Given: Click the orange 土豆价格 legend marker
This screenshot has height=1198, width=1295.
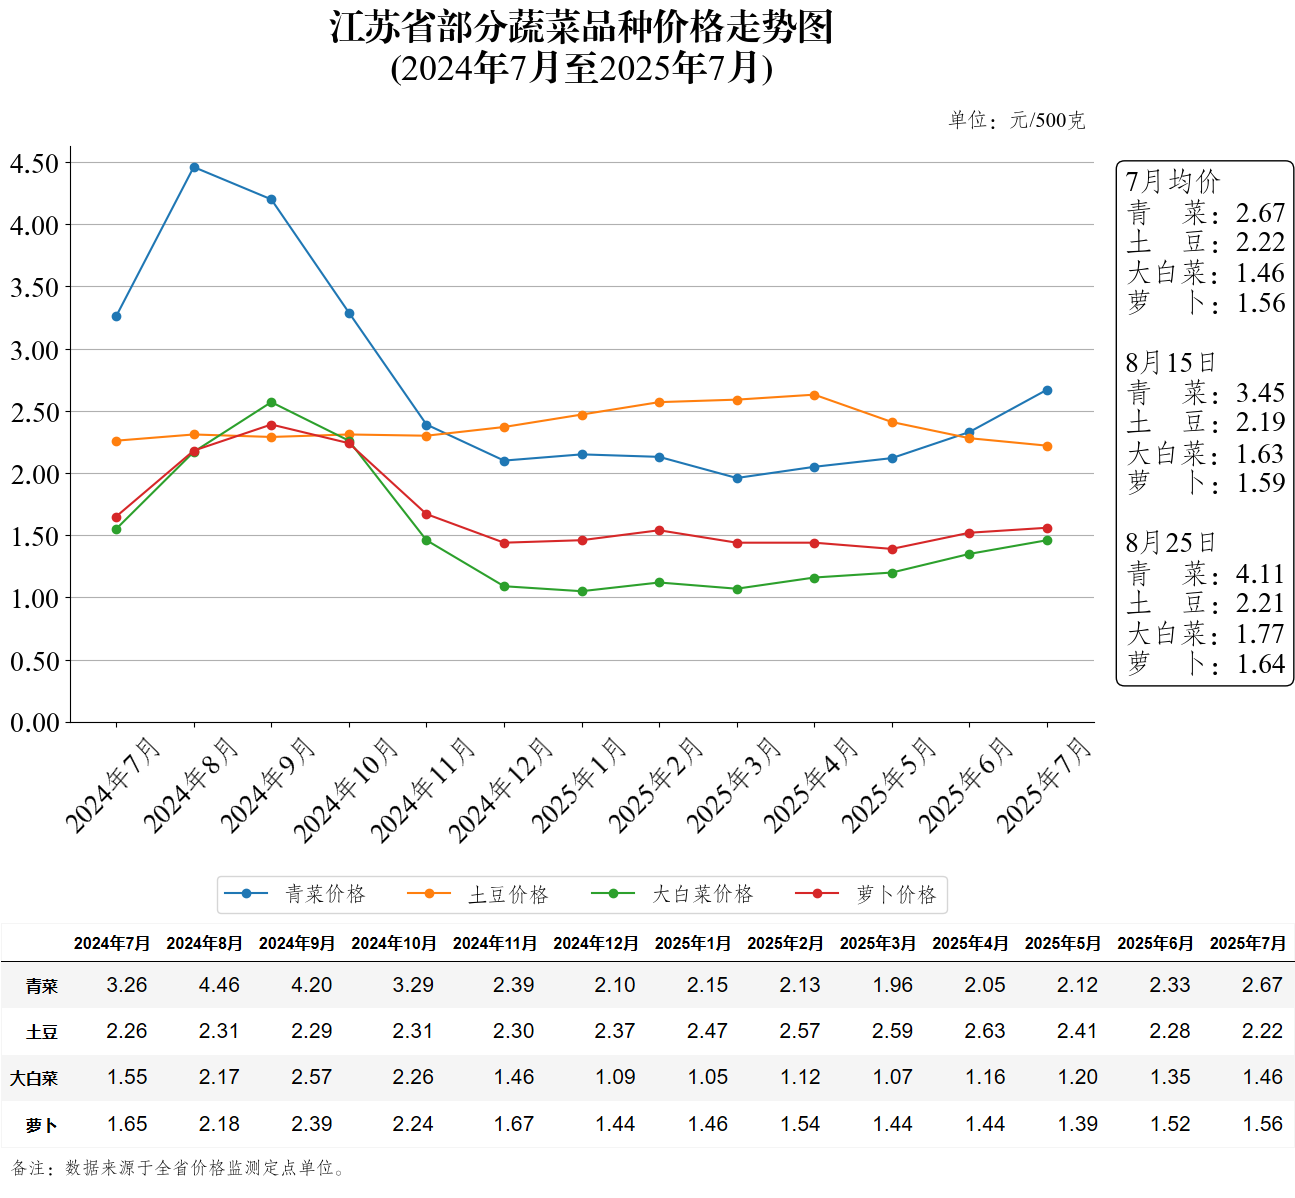Looking at the screenshot, I should click(429, 894).
